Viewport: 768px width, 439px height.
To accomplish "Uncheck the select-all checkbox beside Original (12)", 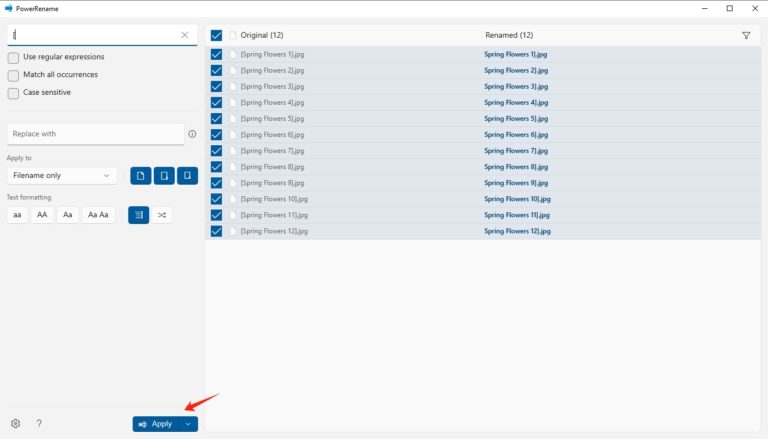I will pos(216,35).
